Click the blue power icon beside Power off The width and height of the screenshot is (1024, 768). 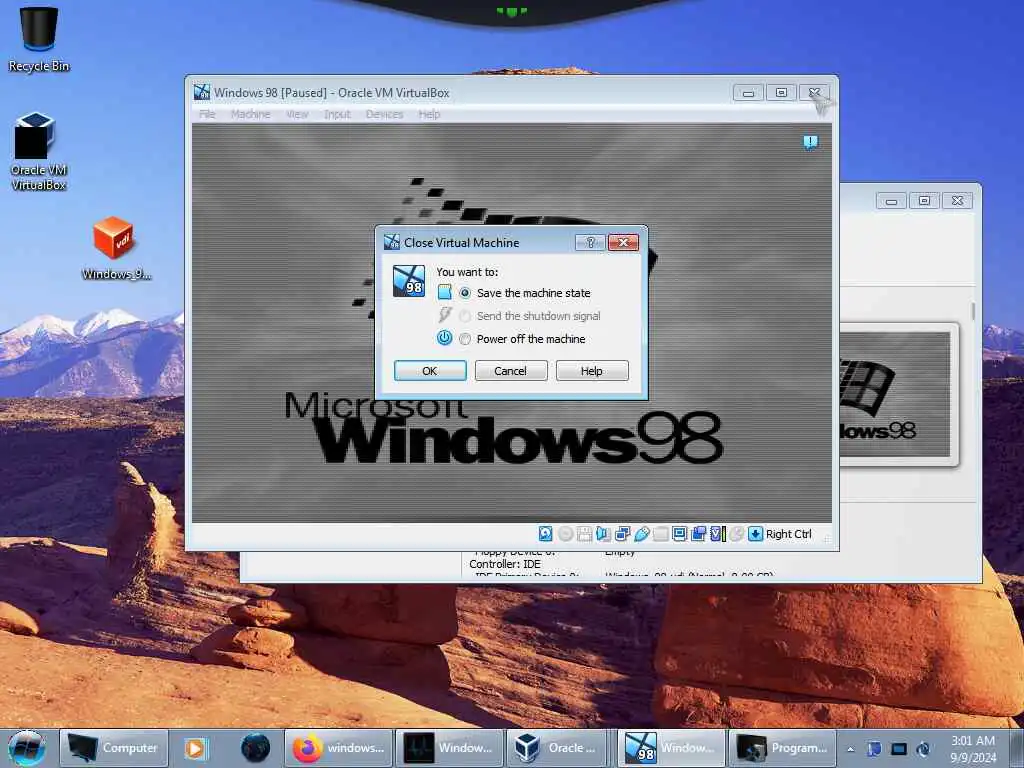point(444,338)
